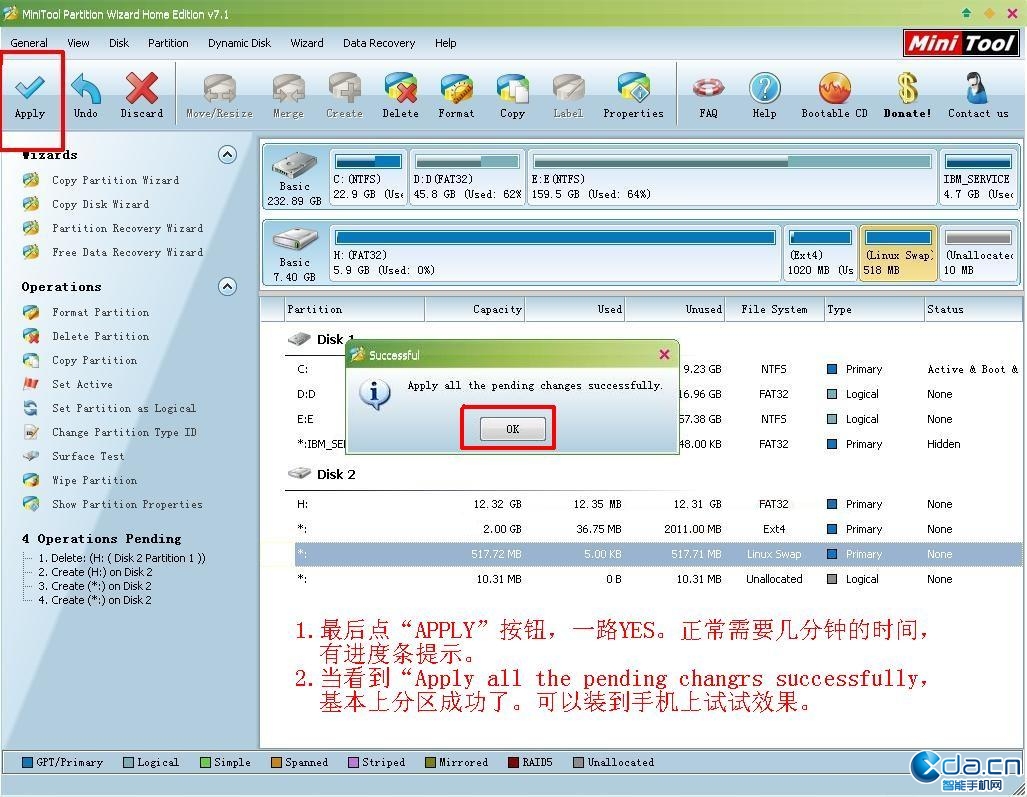Select the Unallocated 10 MB block in disk map

pos(979,254)
